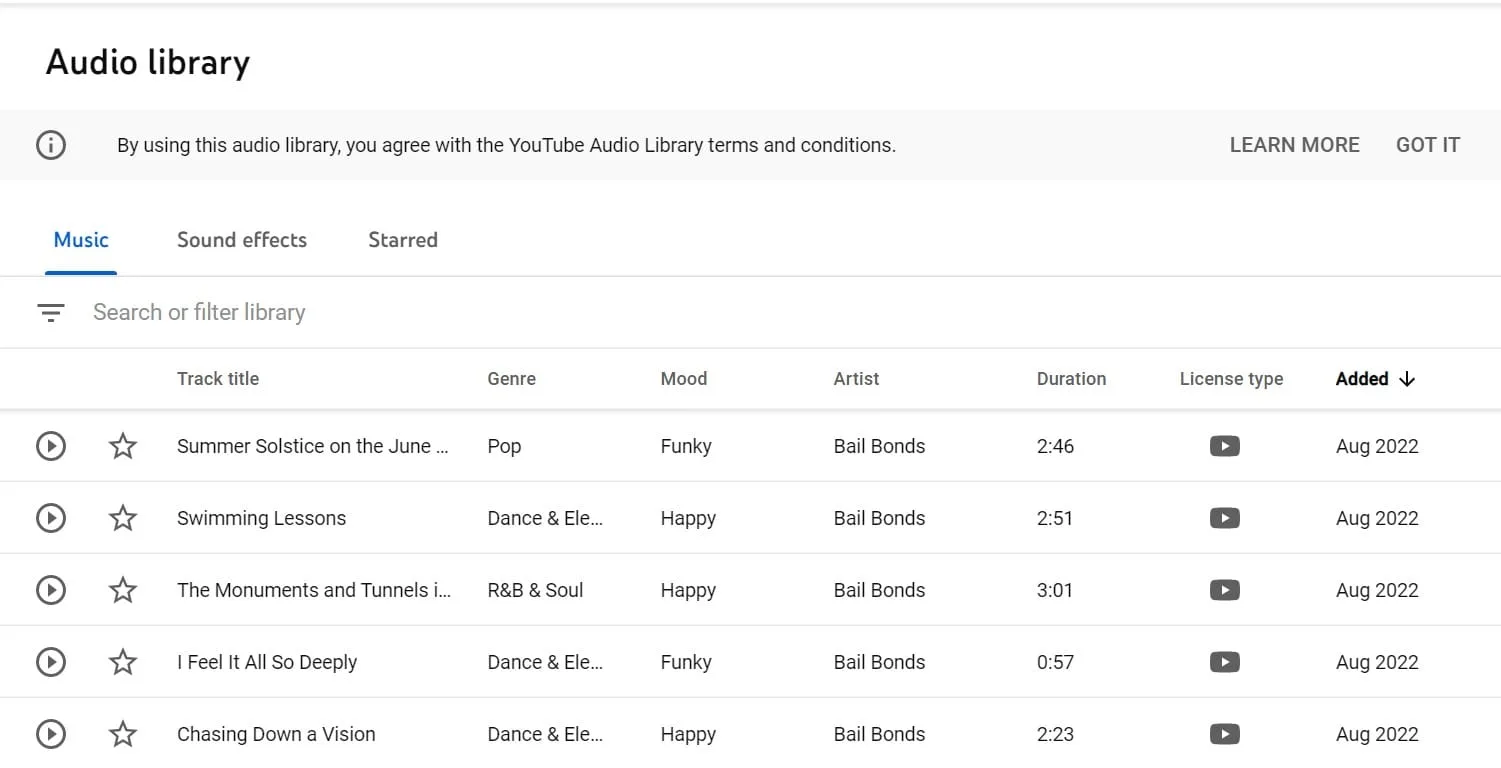Click YouTube license icon for The Monuments
The image size is (1501, 768).
click(x=1225, y=590)
